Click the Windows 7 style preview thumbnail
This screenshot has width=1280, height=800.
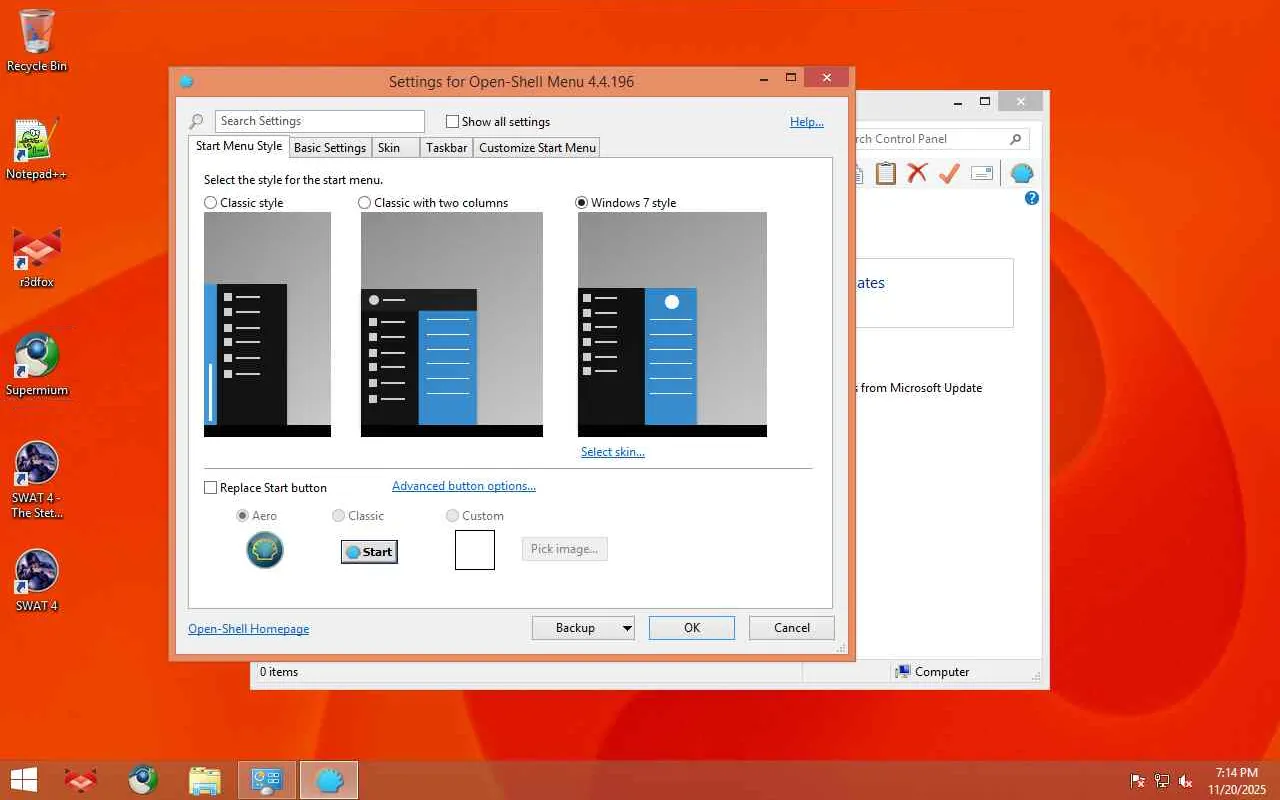pos(672,324)
